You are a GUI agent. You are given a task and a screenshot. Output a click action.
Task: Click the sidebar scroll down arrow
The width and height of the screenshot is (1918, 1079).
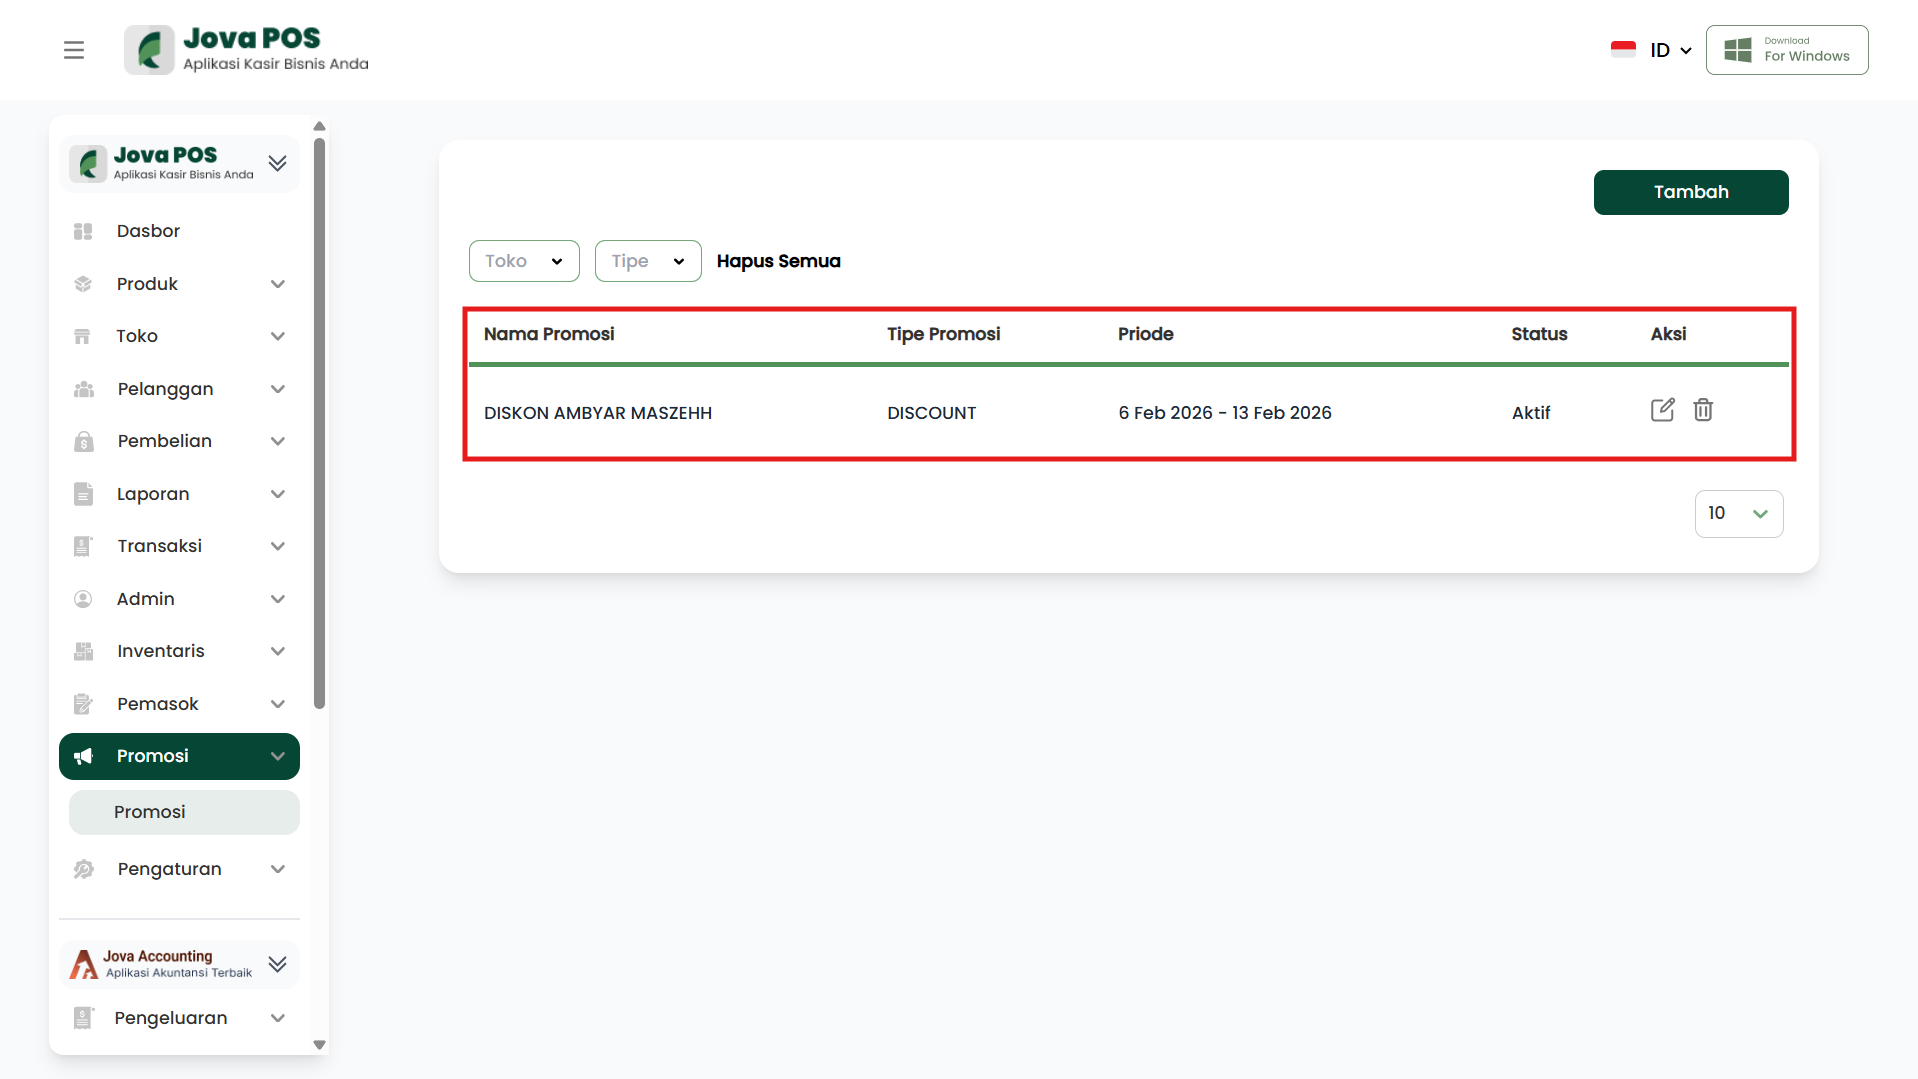(320, 1045)
